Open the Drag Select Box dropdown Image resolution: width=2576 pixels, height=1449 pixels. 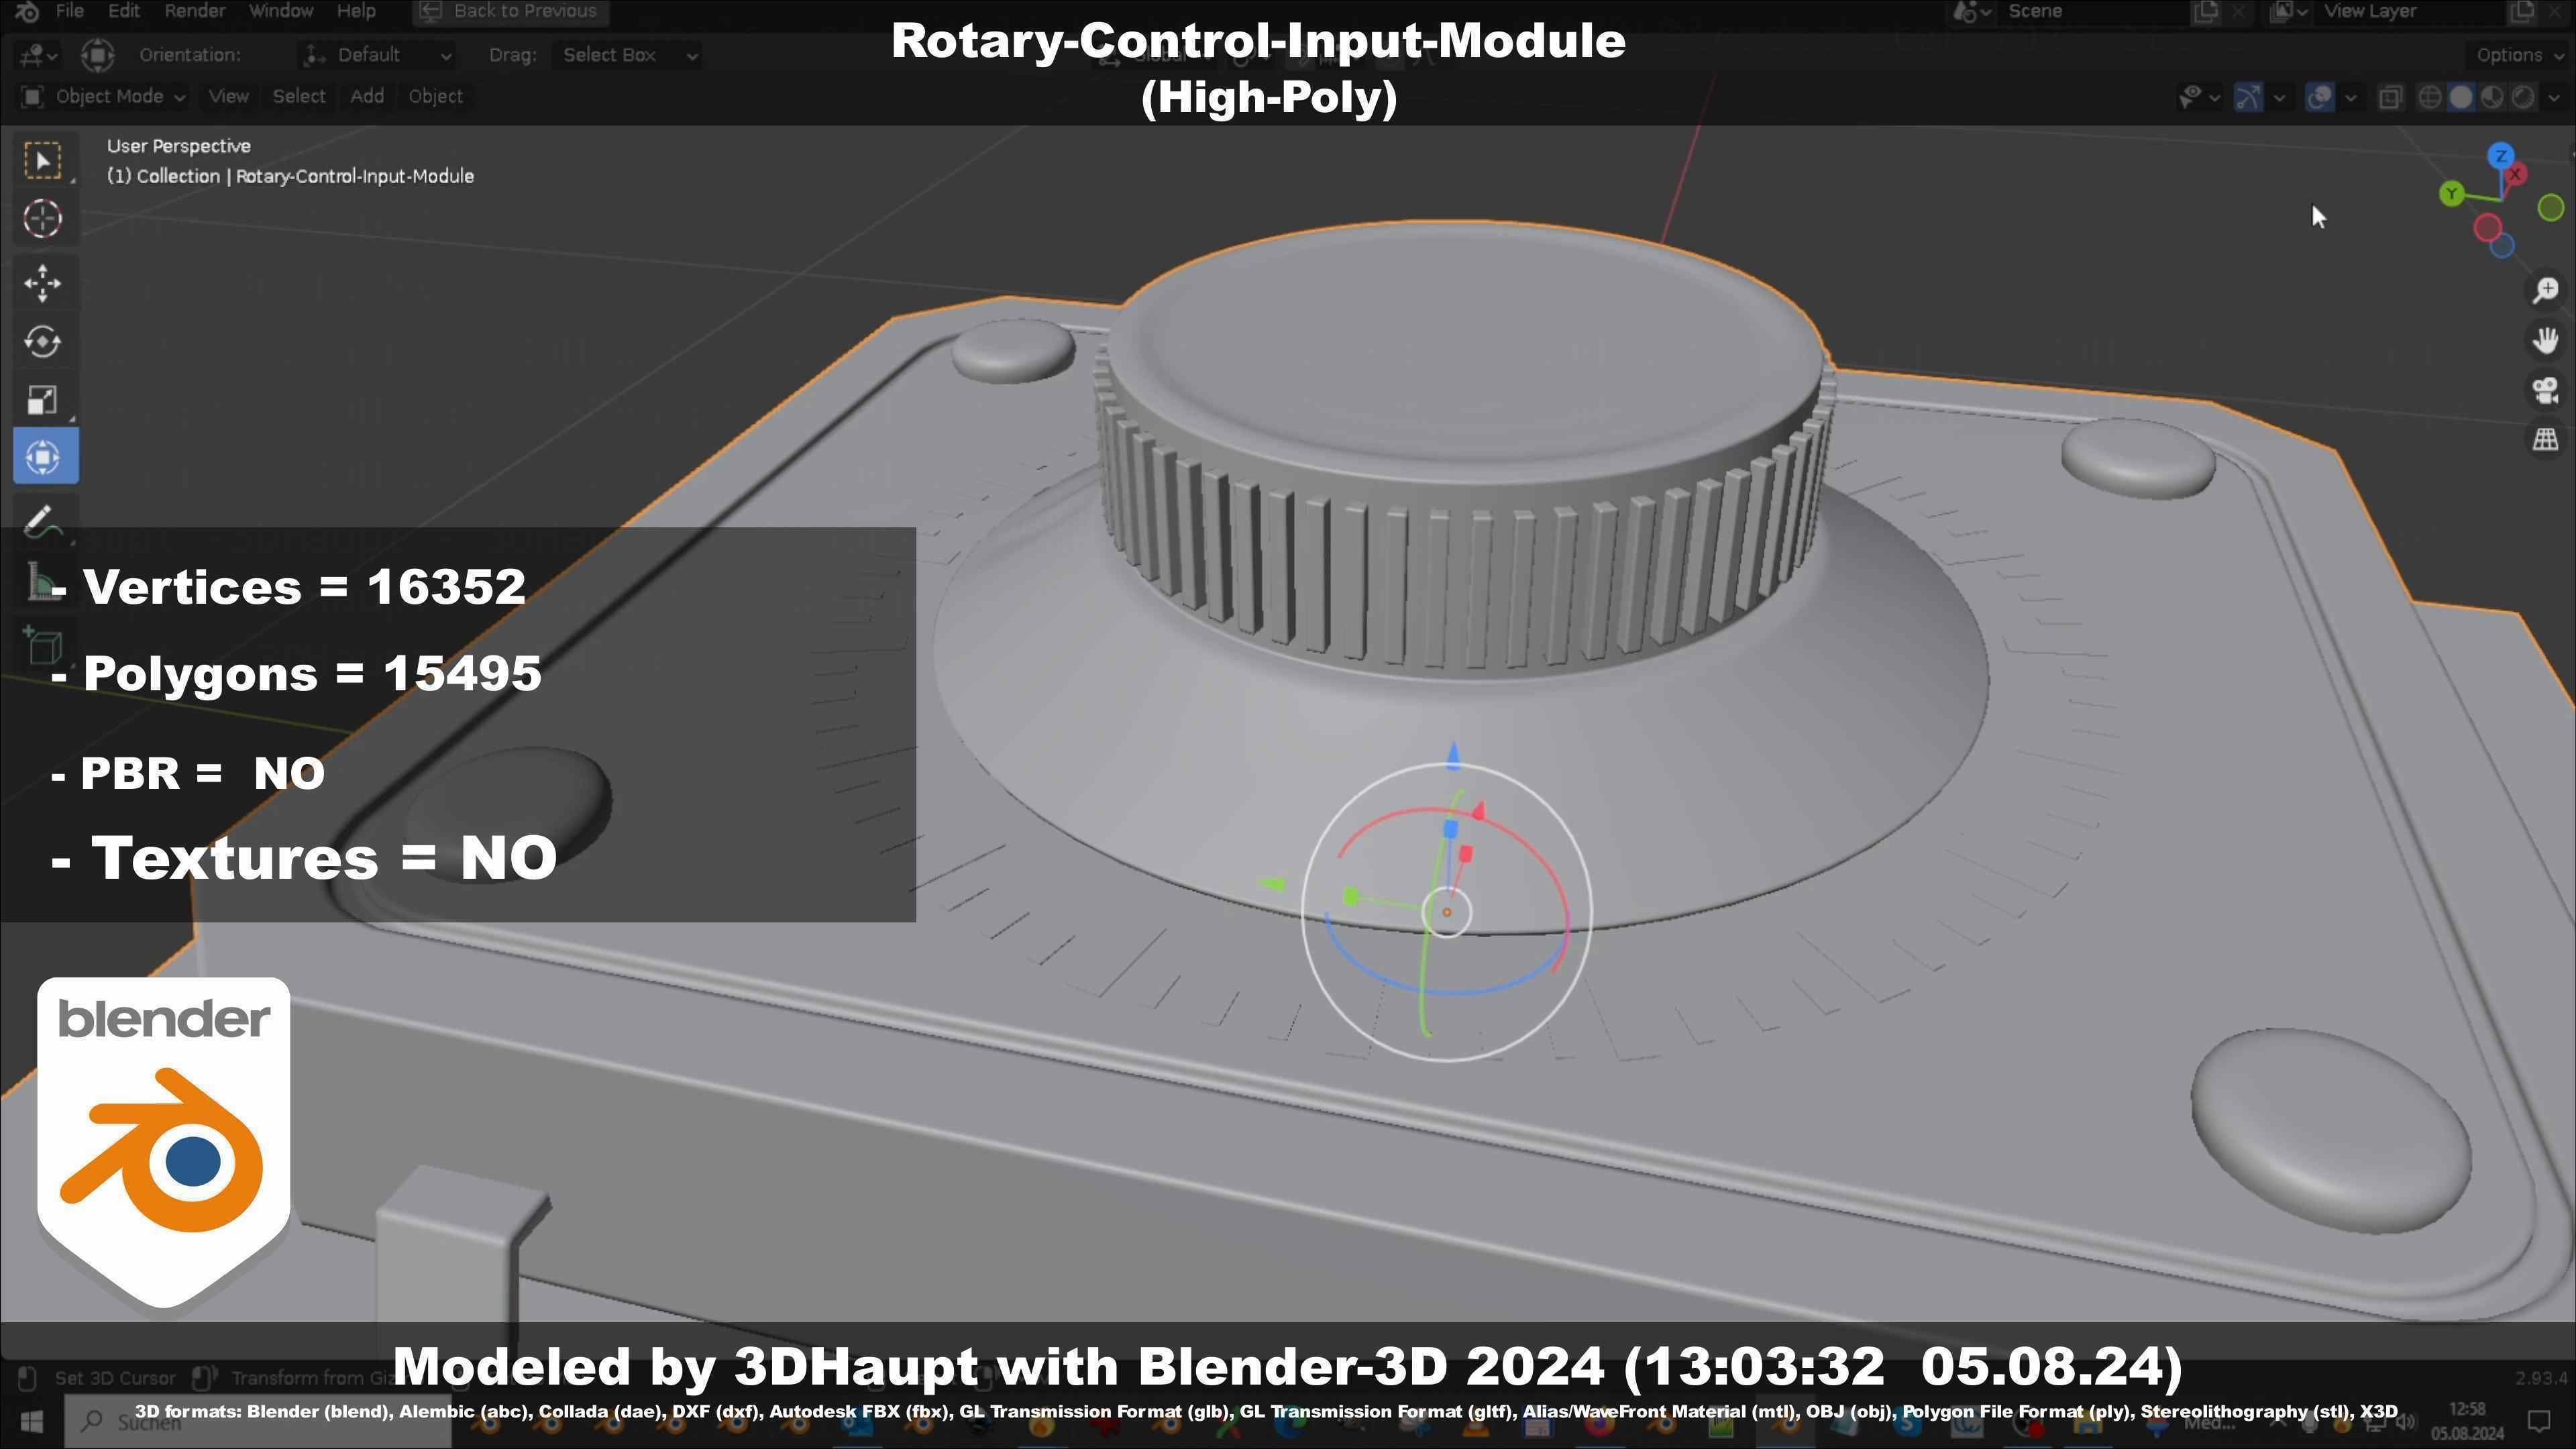coord(627,55)
